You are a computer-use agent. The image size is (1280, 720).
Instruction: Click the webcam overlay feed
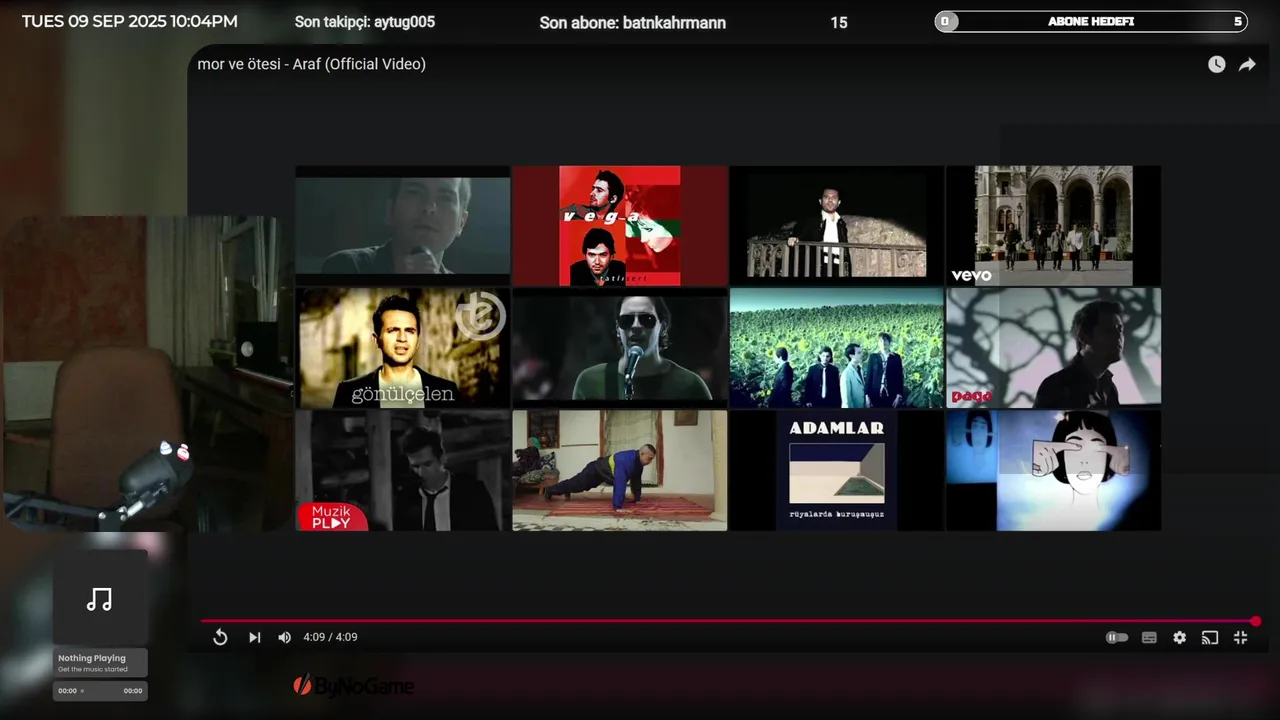pos(145,374)
